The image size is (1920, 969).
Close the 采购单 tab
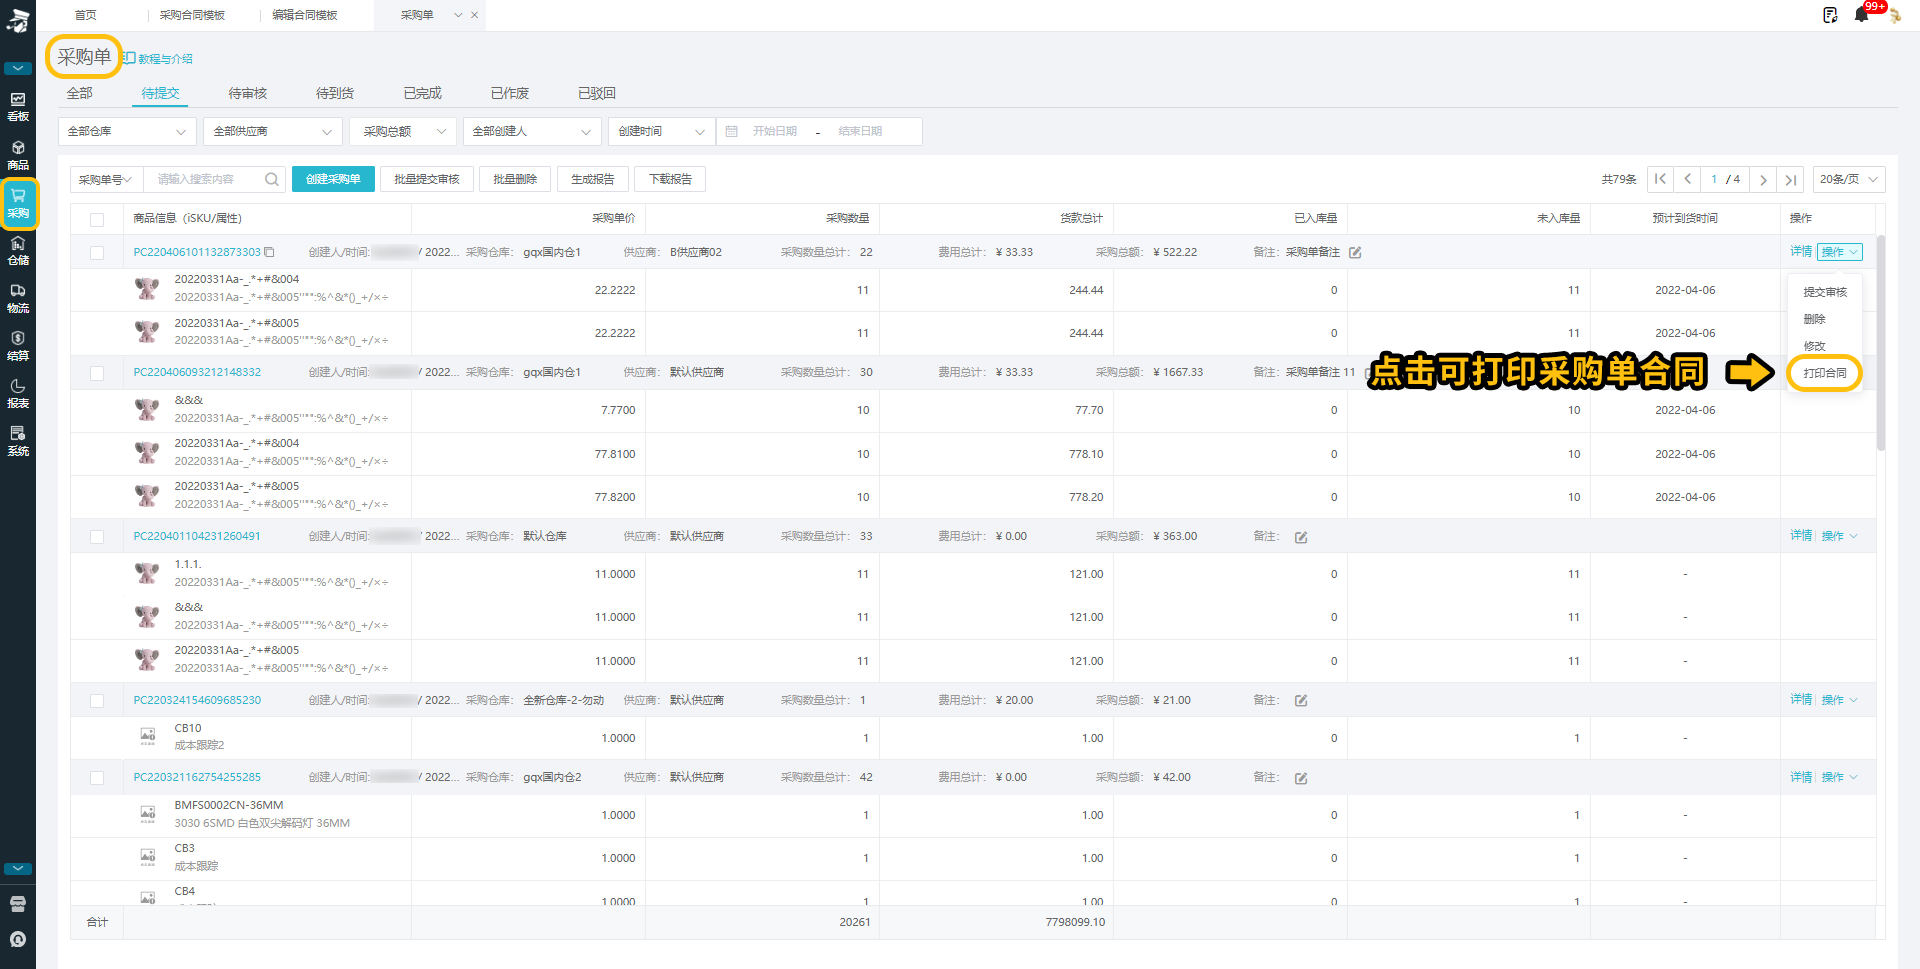[474, 15]
